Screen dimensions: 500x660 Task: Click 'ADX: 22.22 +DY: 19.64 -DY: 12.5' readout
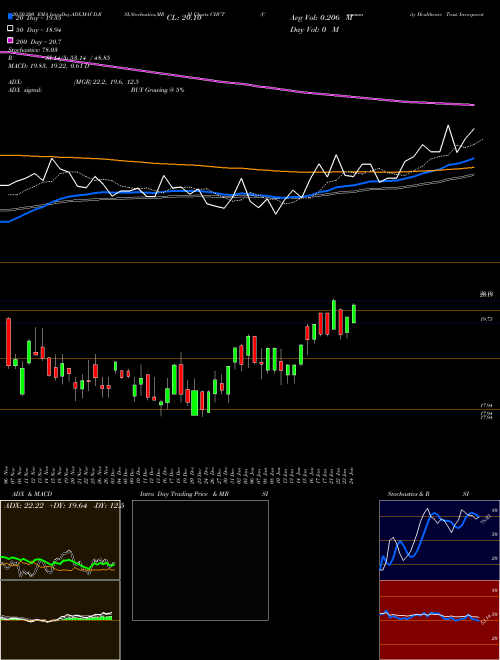64,506
